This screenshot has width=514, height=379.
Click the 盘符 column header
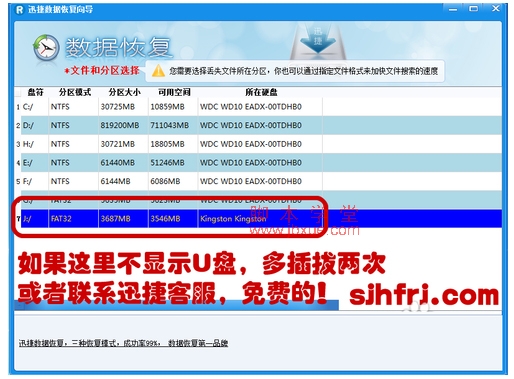tap(35, 92)
